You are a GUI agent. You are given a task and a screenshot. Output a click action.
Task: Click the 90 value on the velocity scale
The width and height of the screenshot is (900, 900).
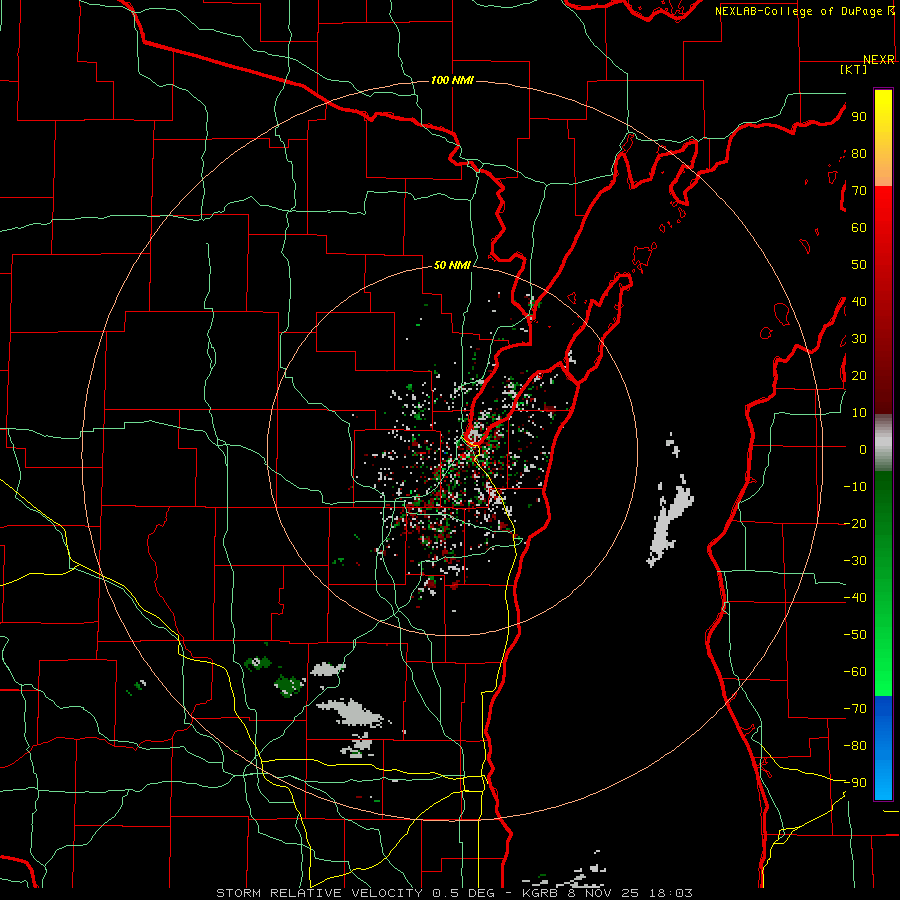point(859,117)
